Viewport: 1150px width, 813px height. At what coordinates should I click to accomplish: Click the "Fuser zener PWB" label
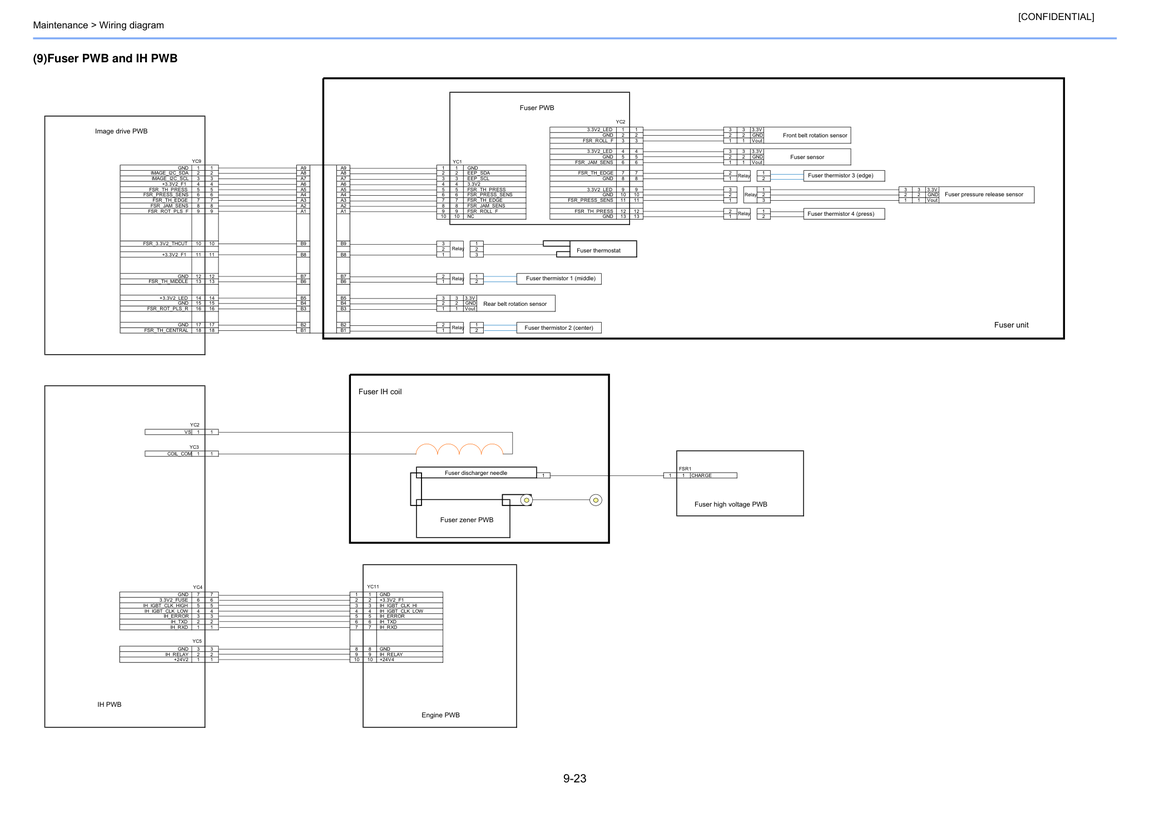point(466,520)
